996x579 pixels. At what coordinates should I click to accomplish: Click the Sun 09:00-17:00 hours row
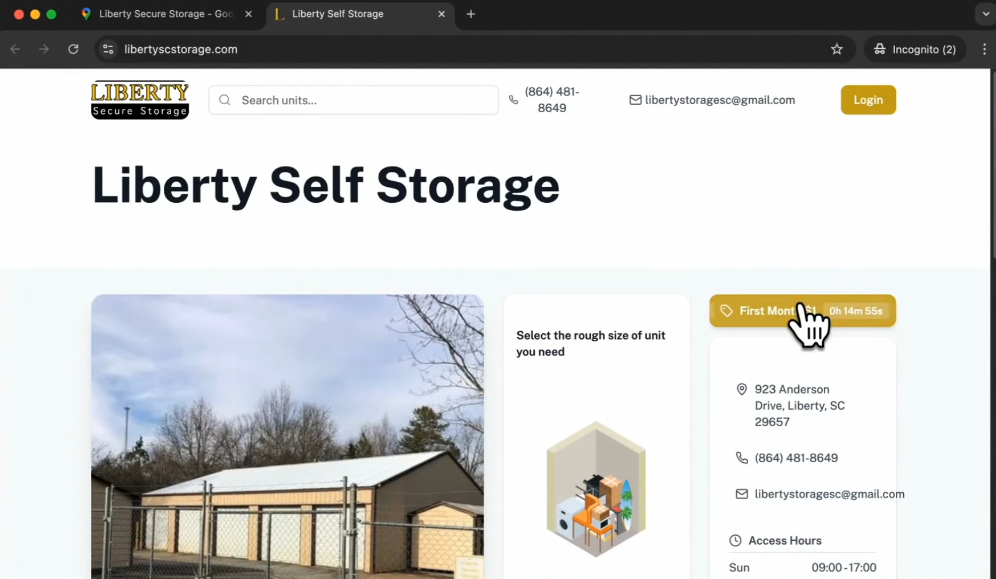[802, 568]
